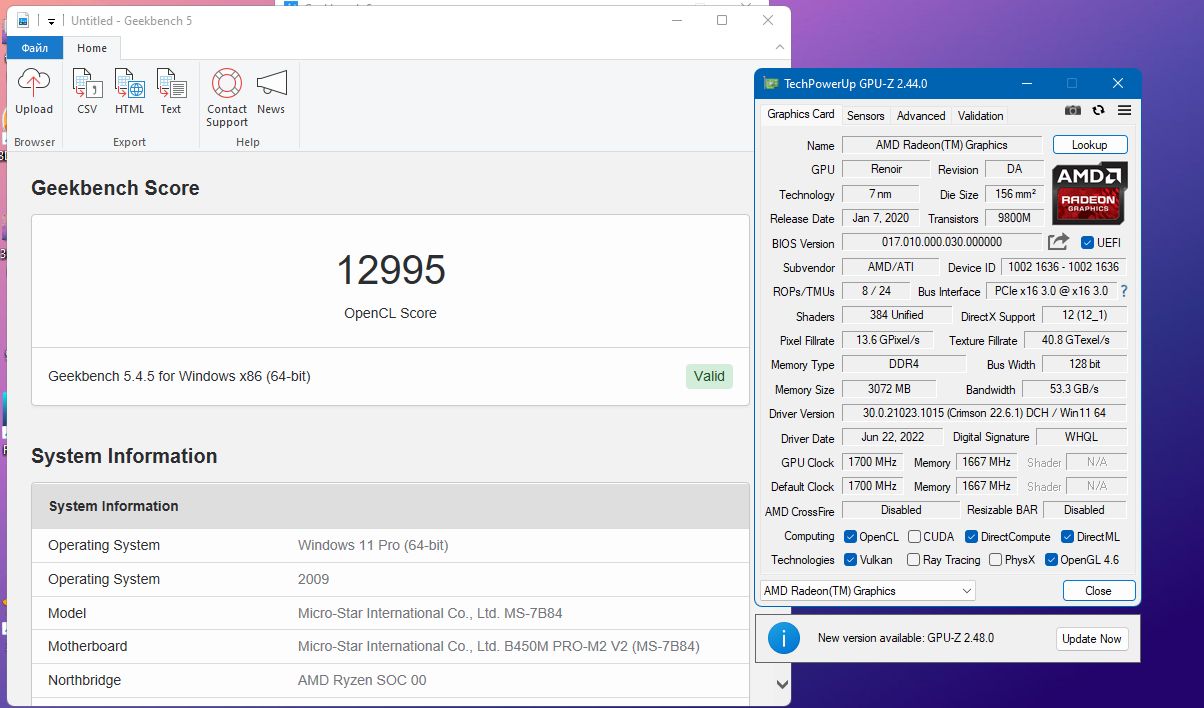
Task: Switch to the Advanced tab
Action: coord(921,116)
